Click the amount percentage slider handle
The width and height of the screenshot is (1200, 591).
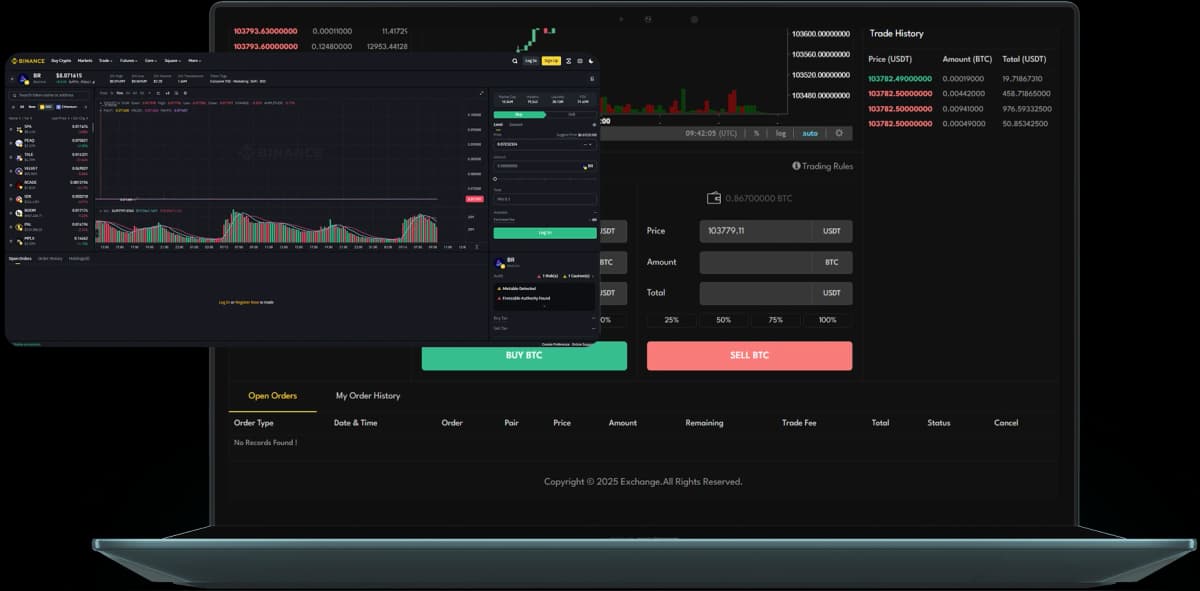(495, 177)
